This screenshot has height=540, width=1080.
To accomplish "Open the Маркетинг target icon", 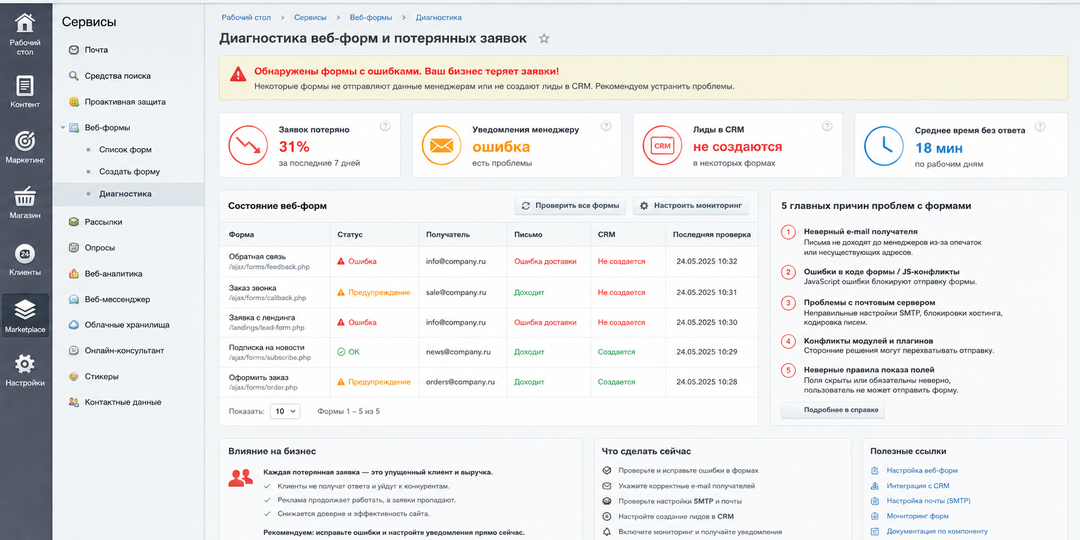I will tap(25, 141).
